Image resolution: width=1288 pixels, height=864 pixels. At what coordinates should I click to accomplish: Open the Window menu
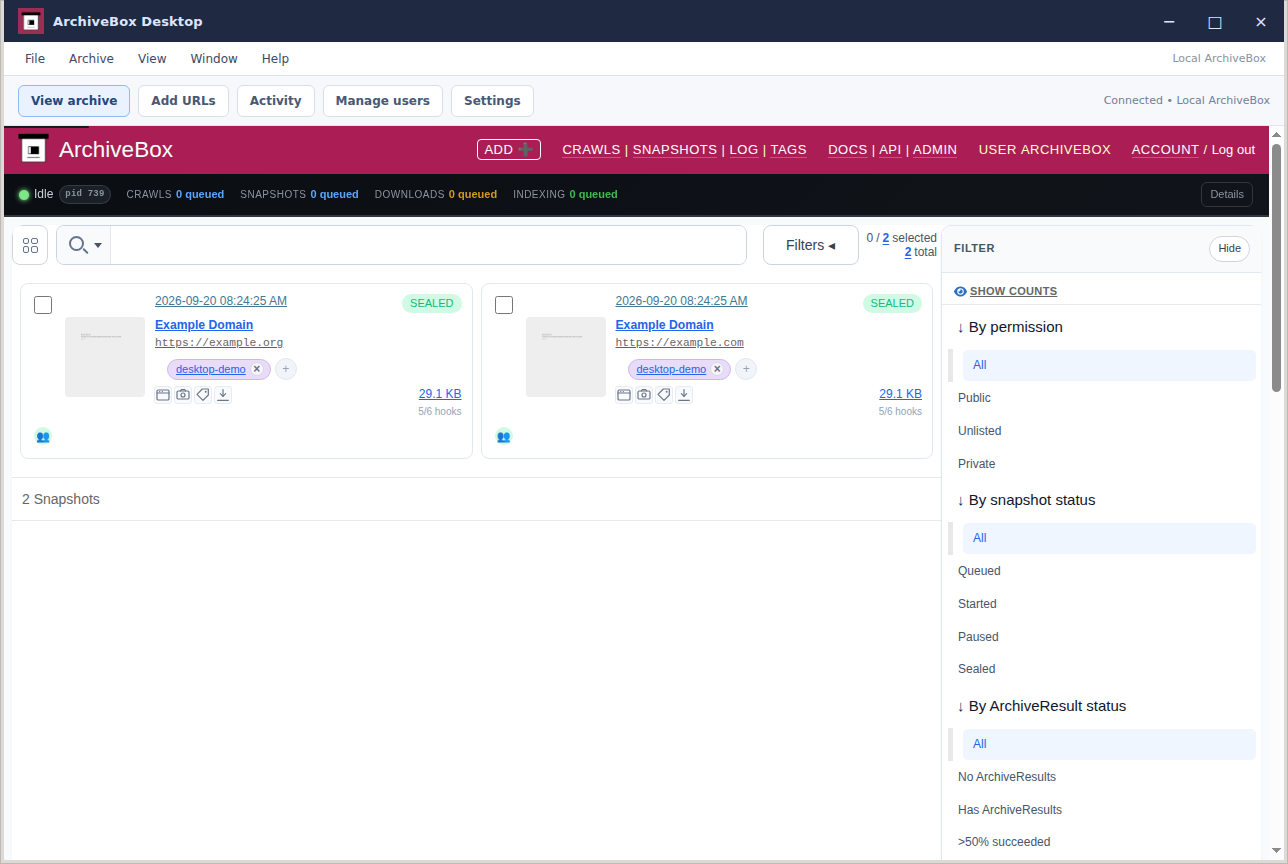point(214,59)
